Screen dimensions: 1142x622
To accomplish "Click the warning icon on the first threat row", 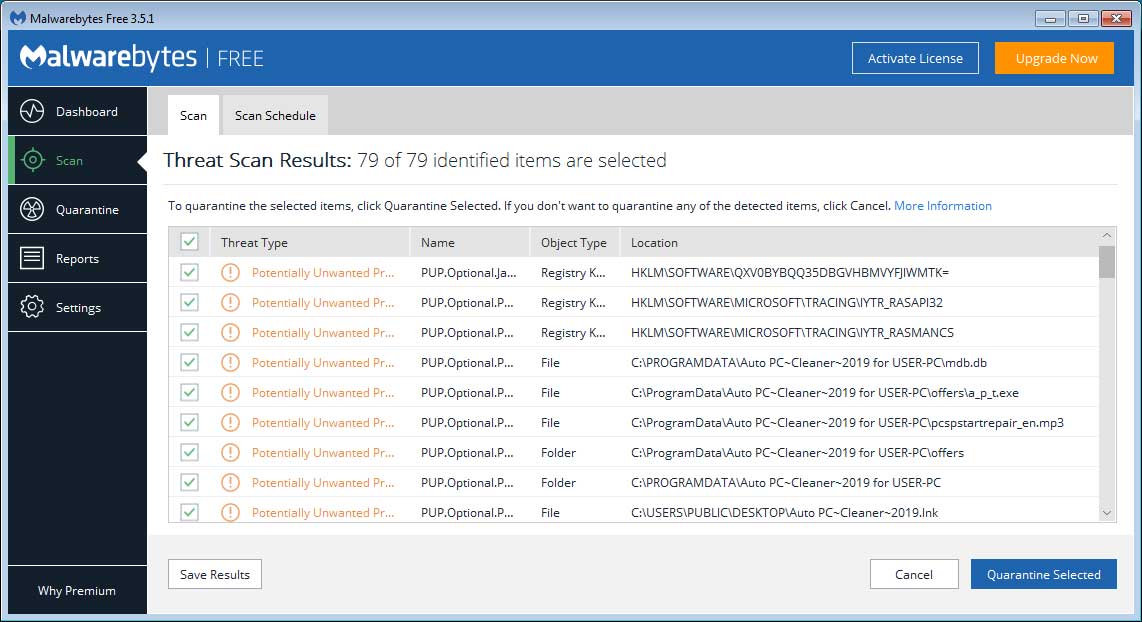I will point(230,272).
